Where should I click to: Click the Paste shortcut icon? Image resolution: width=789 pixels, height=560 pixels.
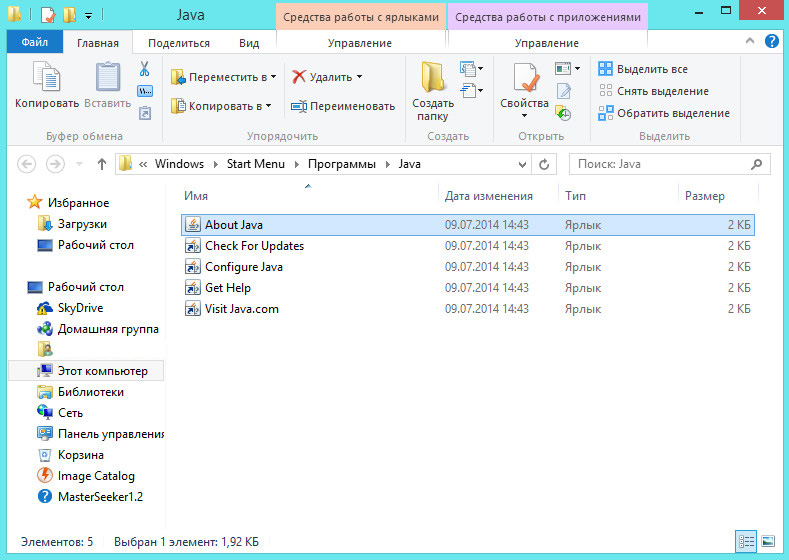(x=144, y=113)
